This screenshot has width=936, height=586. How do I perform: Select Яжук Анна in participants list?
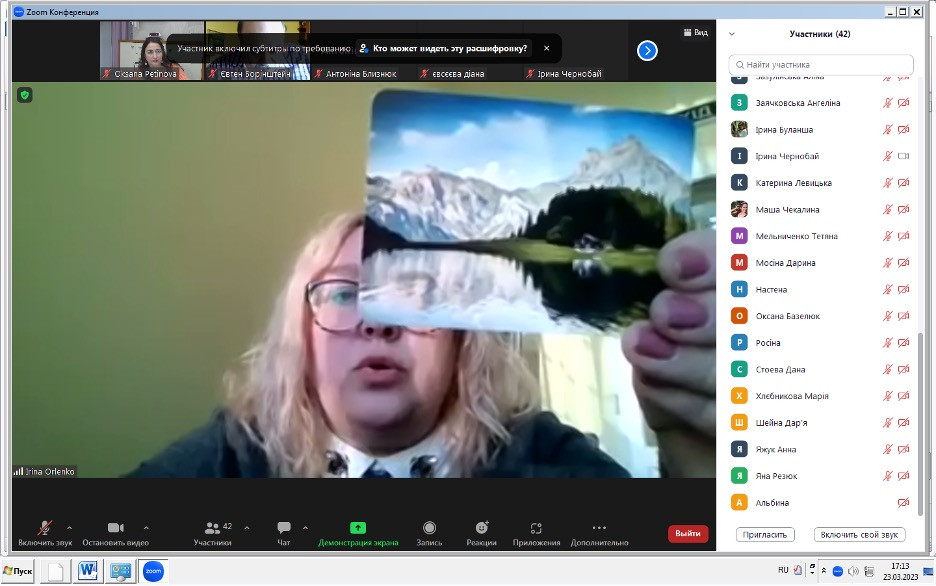click(821, 449)
